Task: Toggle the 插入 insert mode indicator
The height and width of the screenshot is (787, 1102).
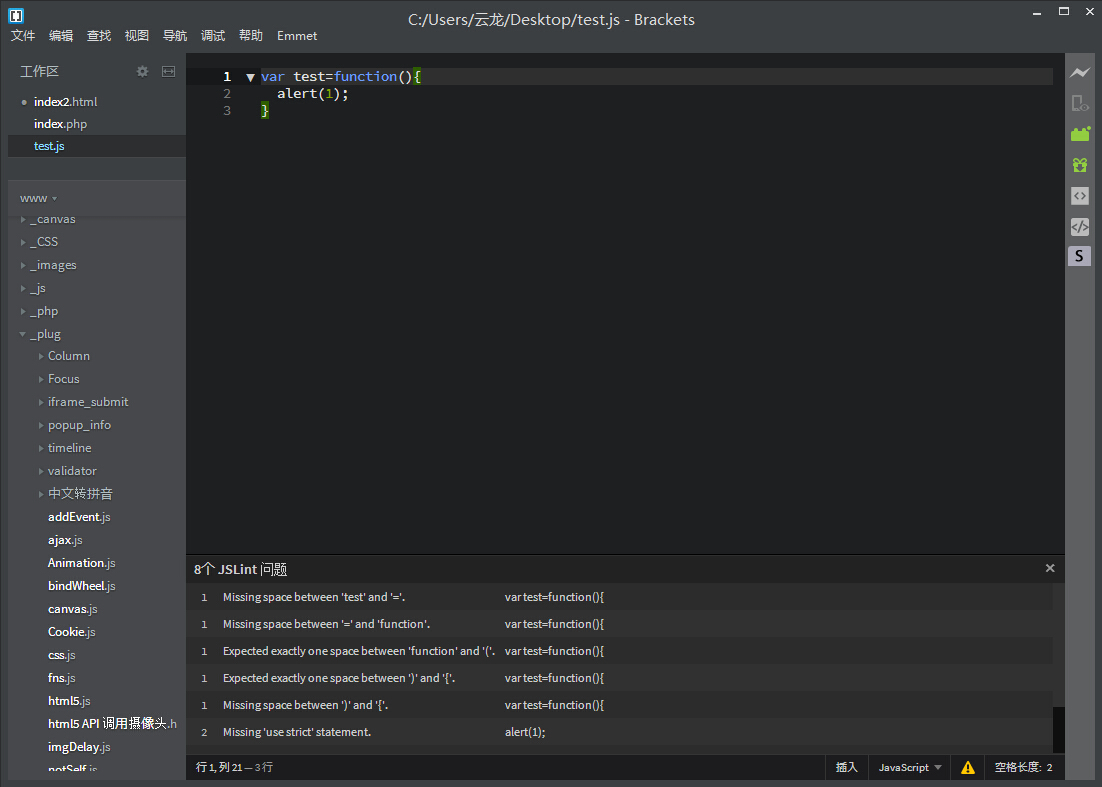Action: coord(846,767)
